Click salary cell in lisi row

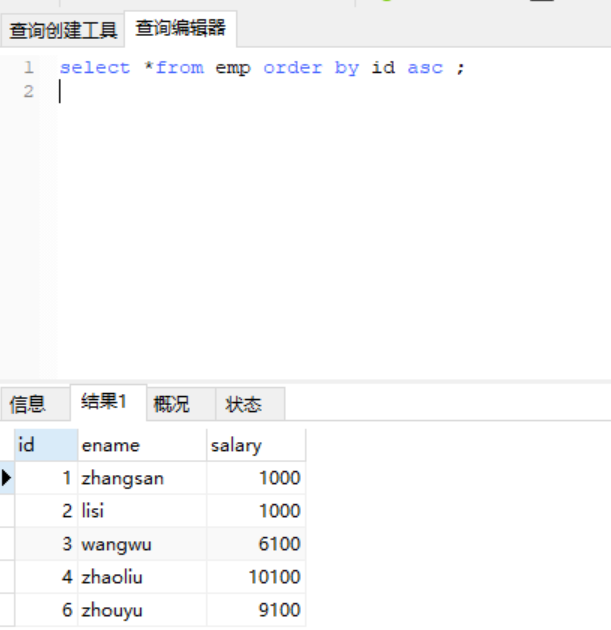(x=256, y=511)
